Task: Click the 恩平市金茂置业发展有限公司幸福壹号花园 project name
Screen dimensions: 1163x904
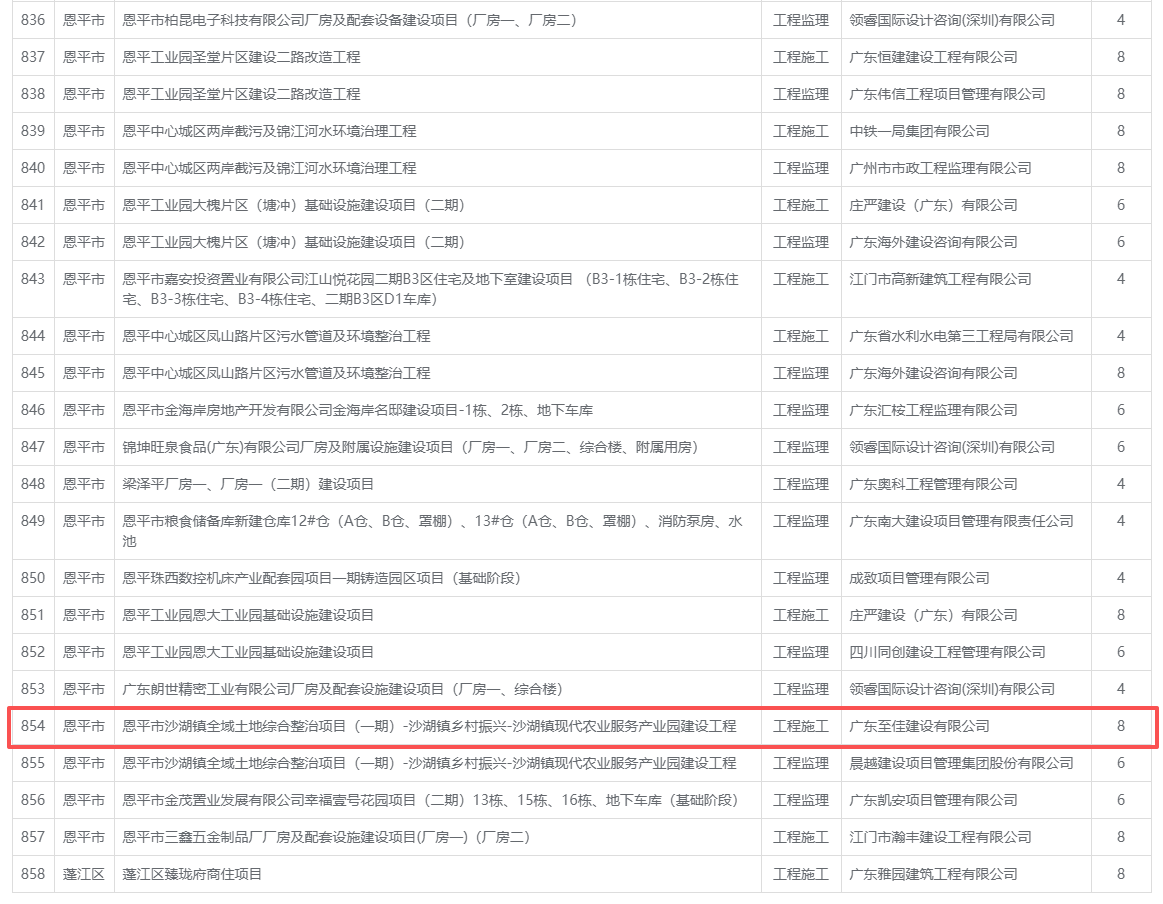Action: coord(430,802)
